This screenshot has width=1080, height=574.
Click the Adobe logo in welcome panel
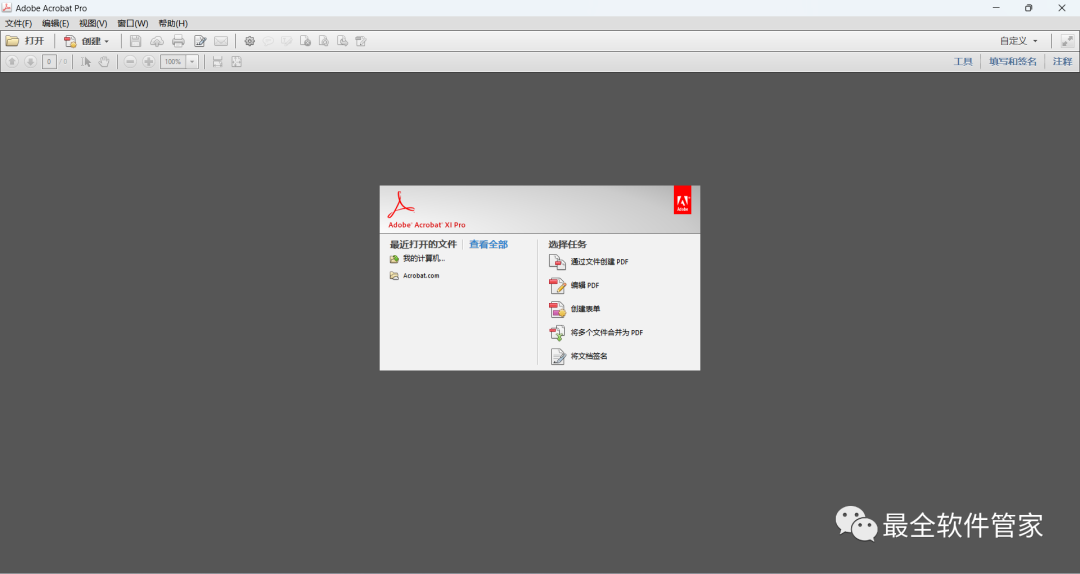pos(682,200)
